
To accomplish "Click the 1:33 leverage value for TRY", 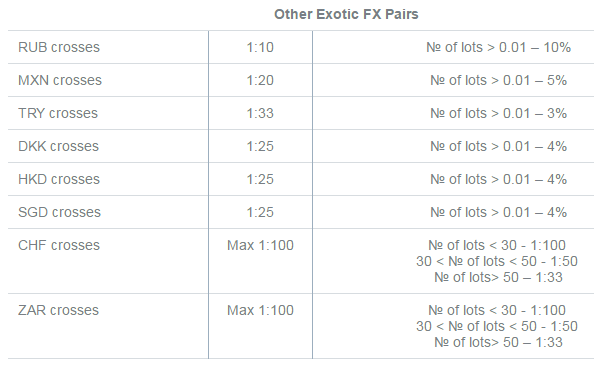I will click(260, 113).
